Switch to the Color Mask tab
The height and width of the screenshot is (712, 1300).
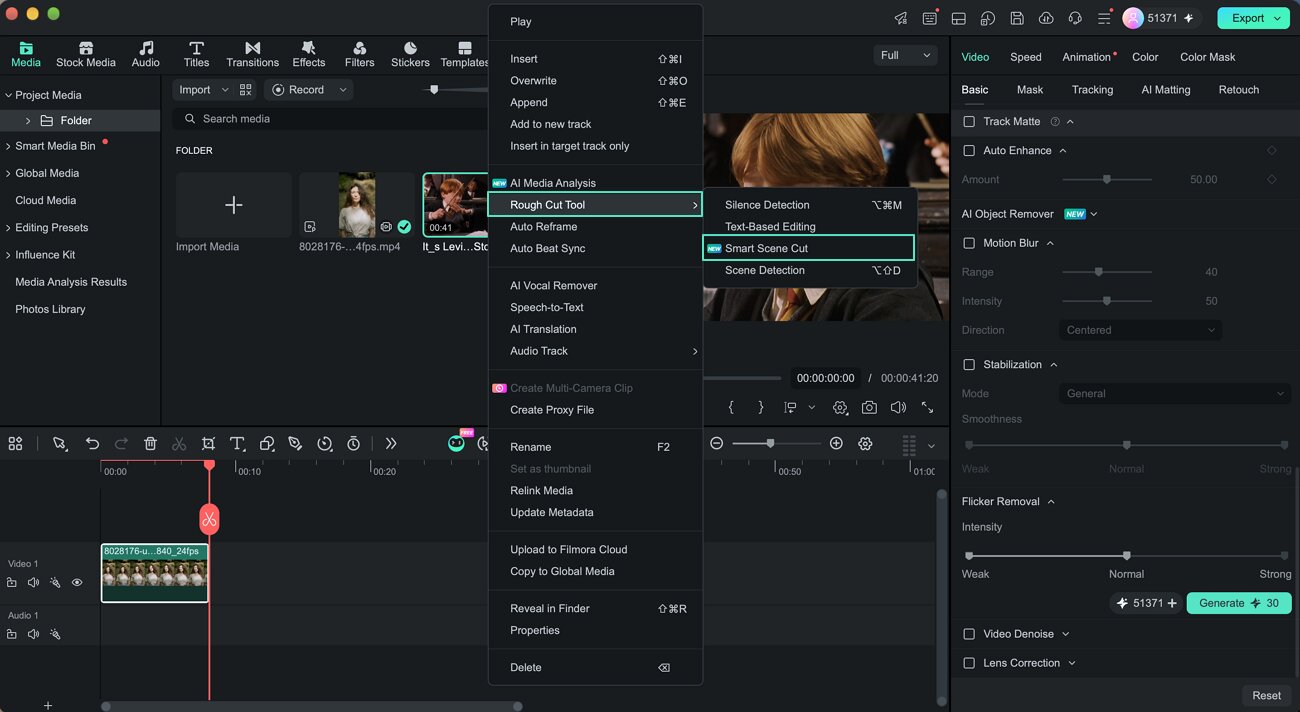[1207, 57]
